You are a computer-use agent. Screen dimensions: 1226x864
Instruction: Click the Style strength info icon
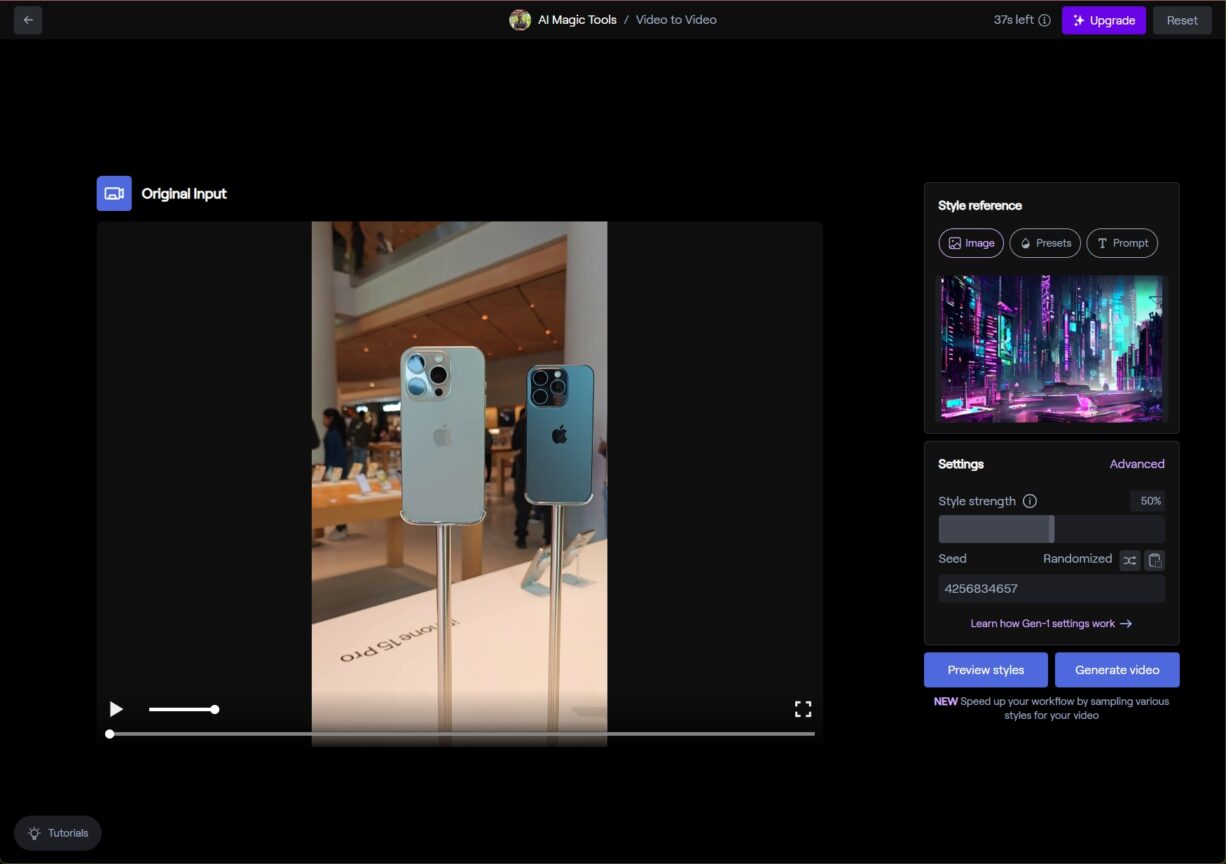coord(1030,501)
